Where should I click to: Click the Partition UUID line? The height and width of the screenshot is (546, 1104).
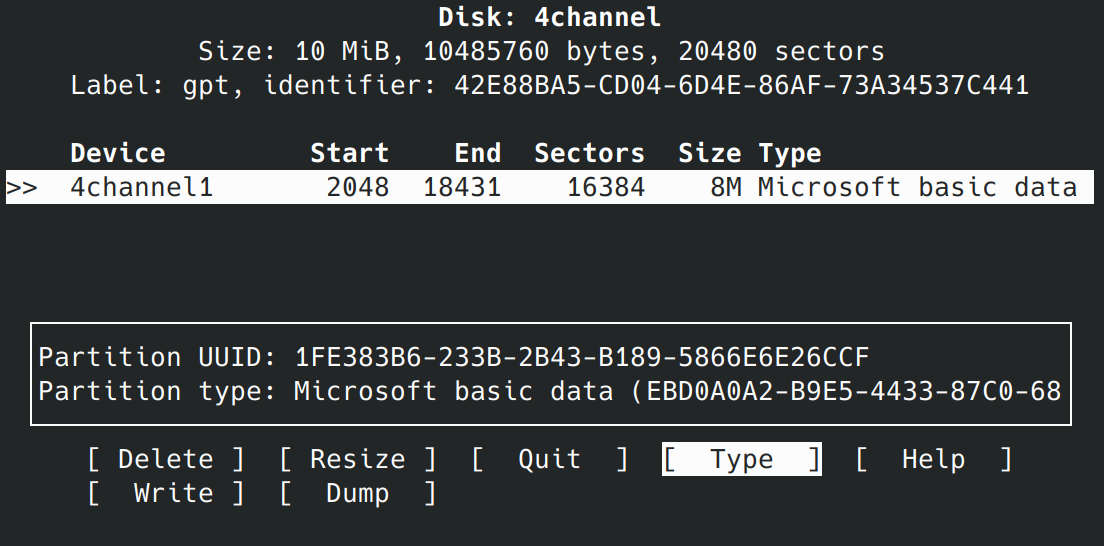tap(453, 357)
